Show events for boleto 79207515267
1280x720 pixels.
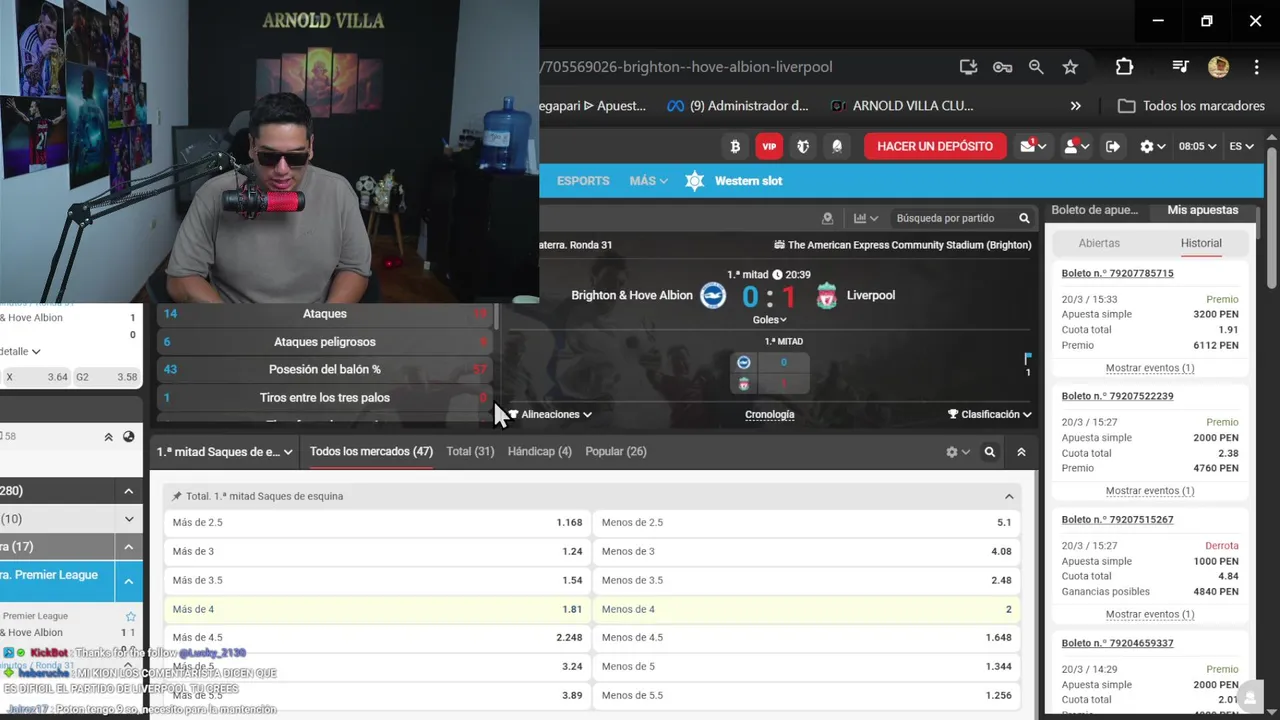click(1150, 614)
